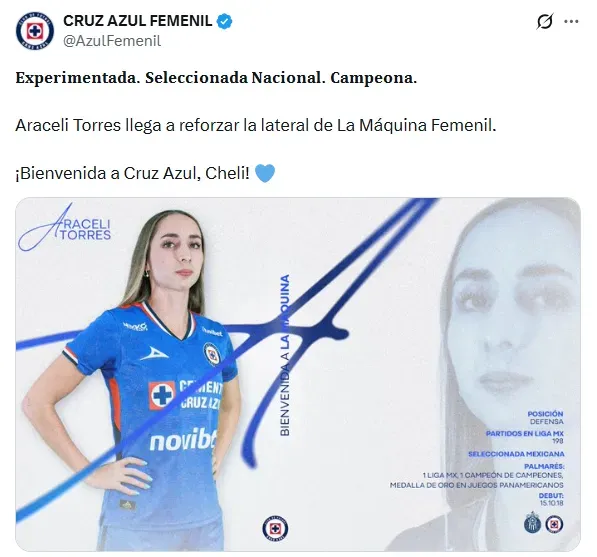Click the Pirma logo on the jersey
This screenshot has height=557, width=597.
tap(154, 354)
